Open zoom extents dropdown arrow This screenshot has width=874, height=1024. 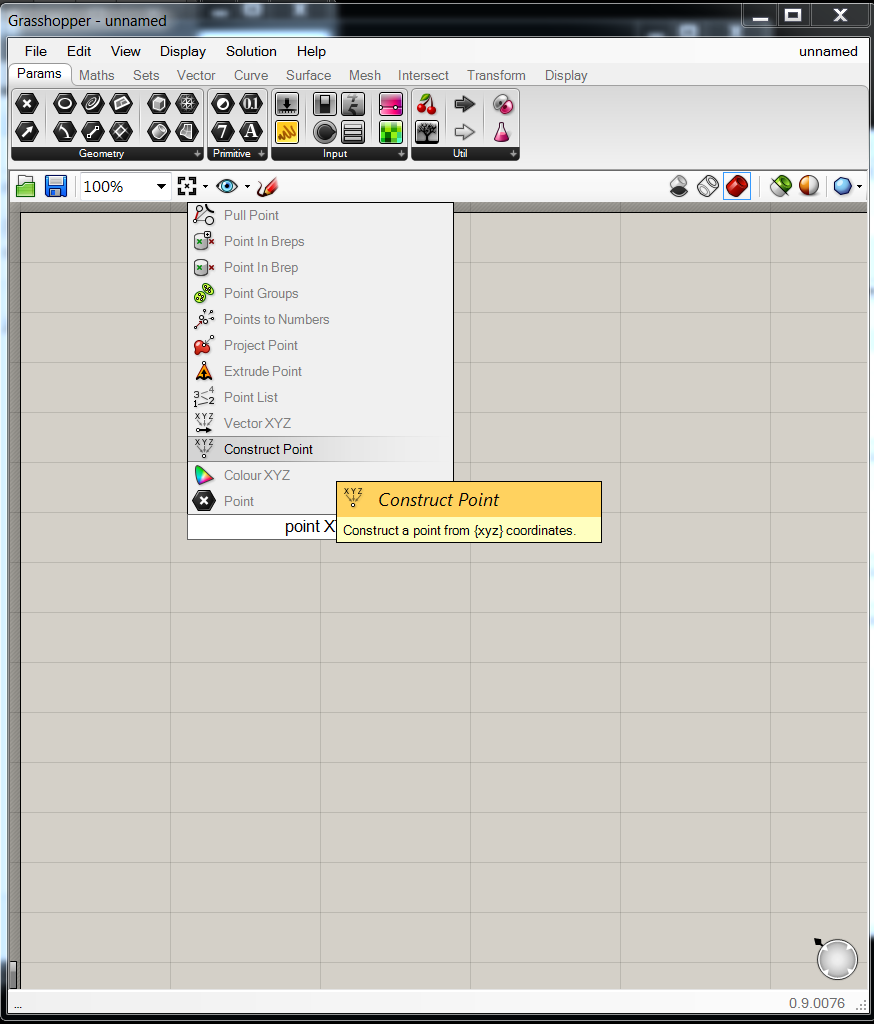pos(205,187)
